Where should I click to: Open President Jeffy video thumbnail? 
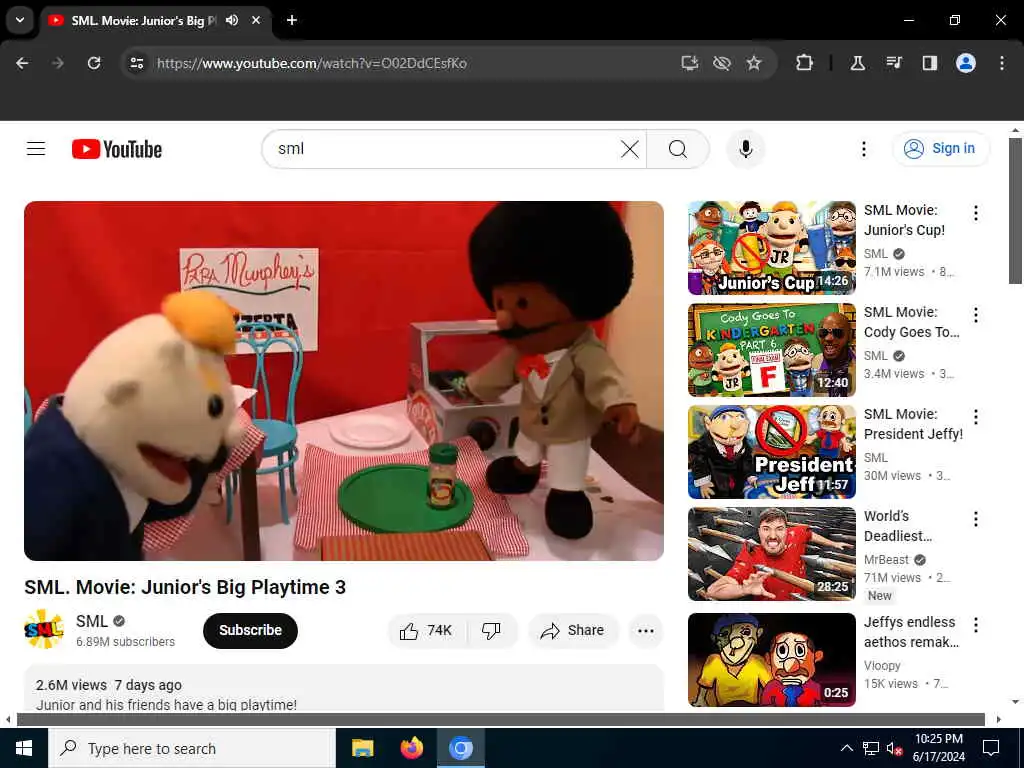772,452
